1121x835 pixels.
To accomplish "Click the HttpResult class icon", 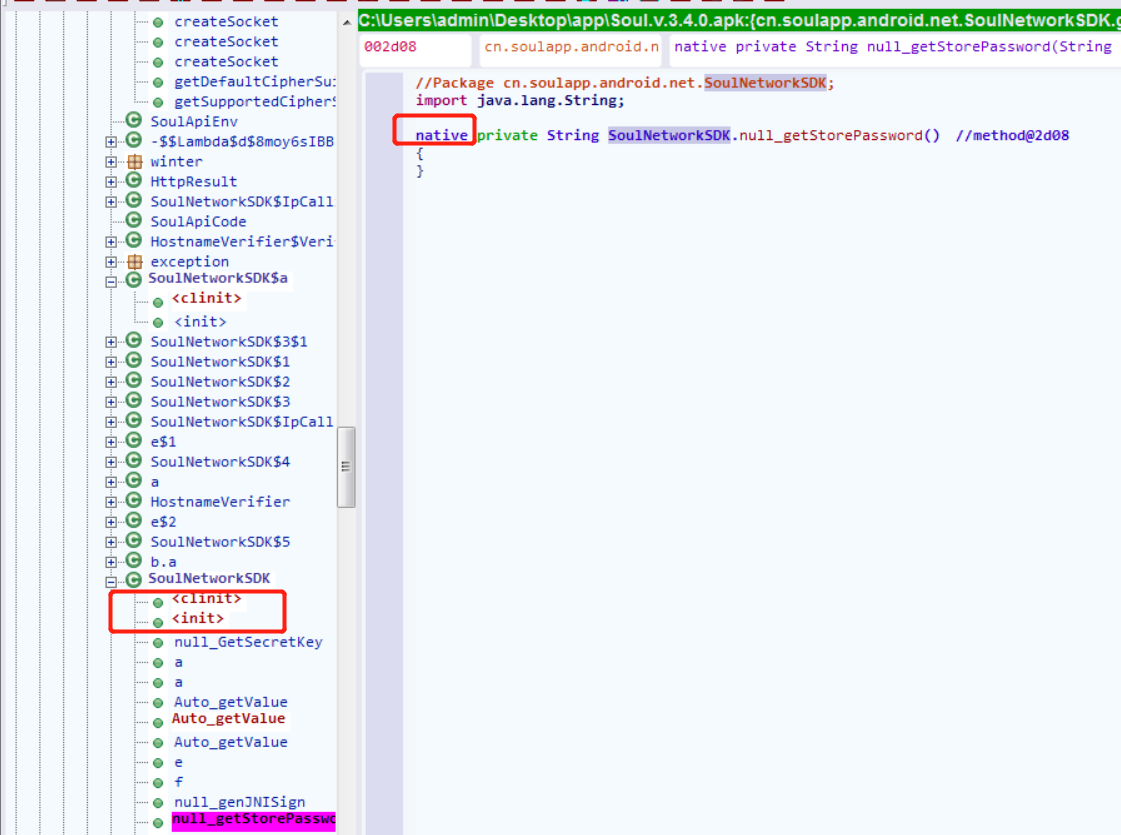I will tap(134, 179).
